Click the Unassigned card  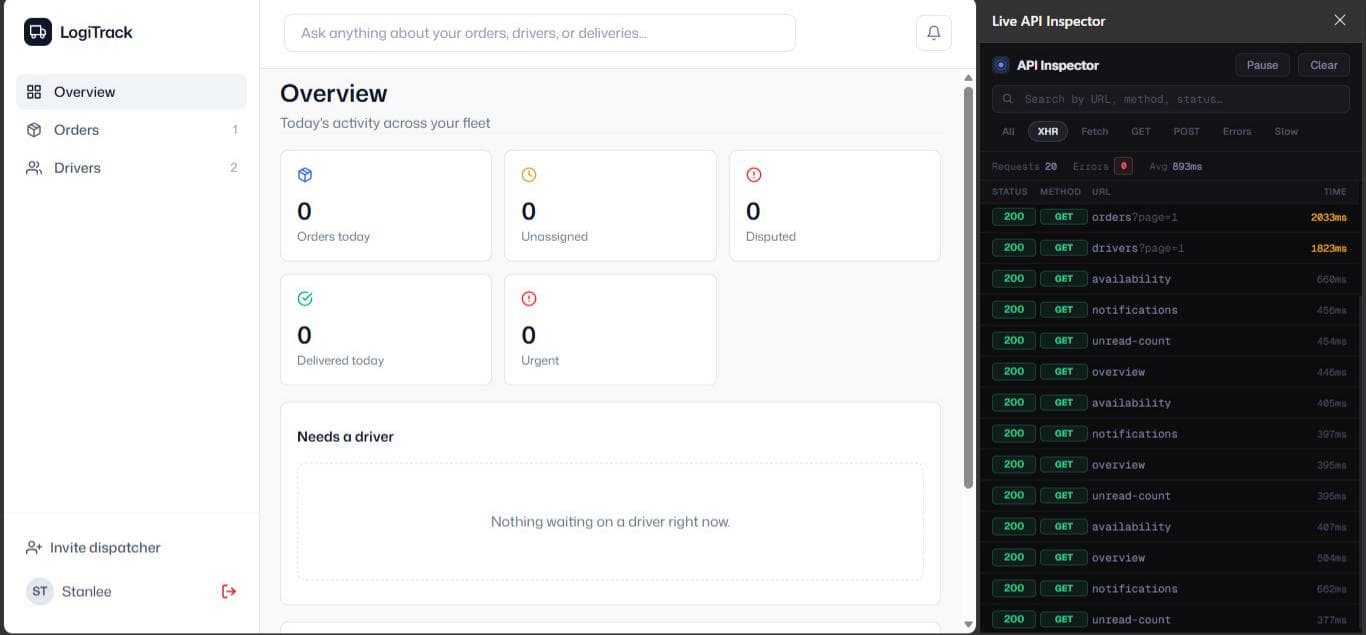tap(610, 206)
